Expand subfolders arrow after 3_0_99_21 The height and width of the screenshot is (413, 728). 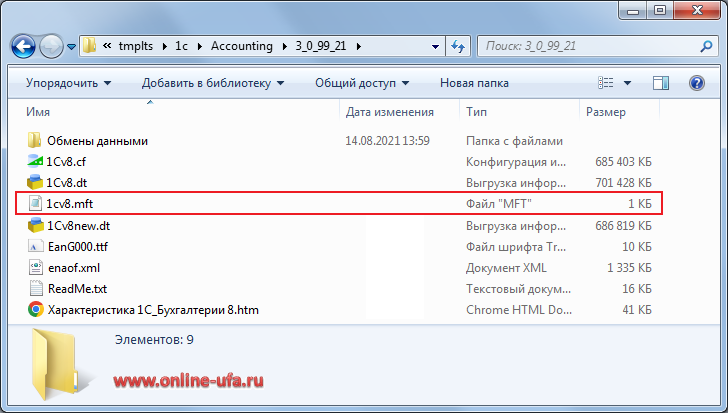358,46
